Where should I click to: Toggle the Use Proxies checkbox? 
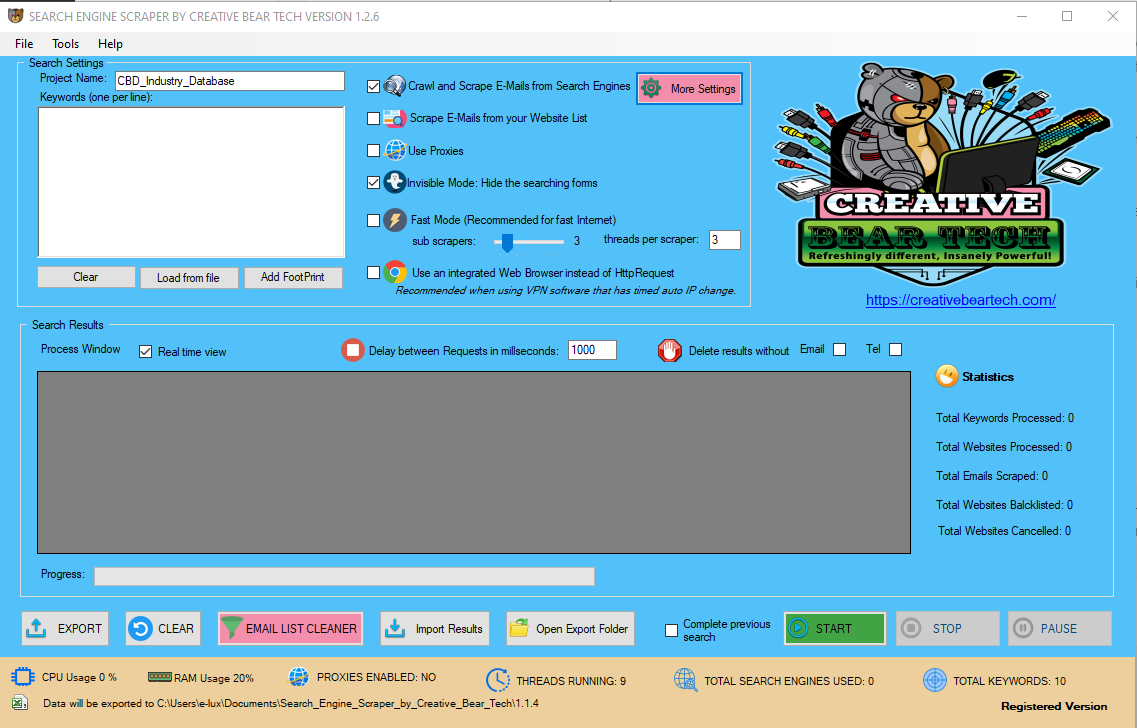click(x=373, y=151)
